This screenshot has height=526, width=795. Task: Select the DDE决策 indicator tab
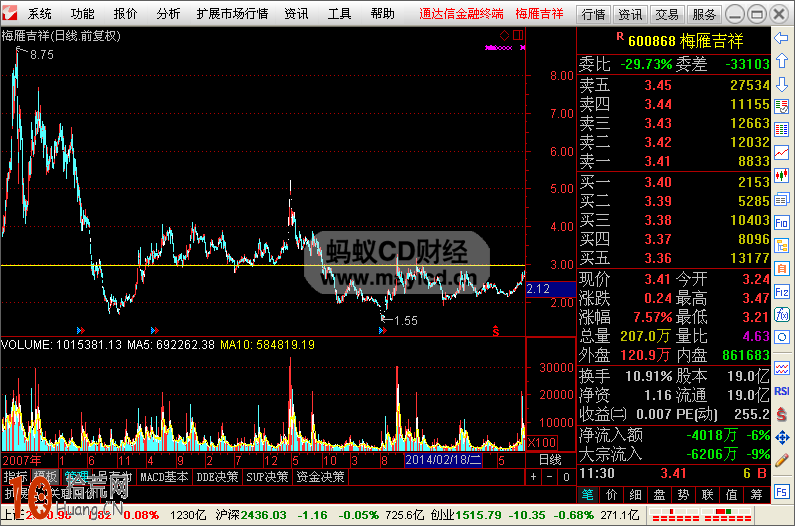(x=217, y=477)
